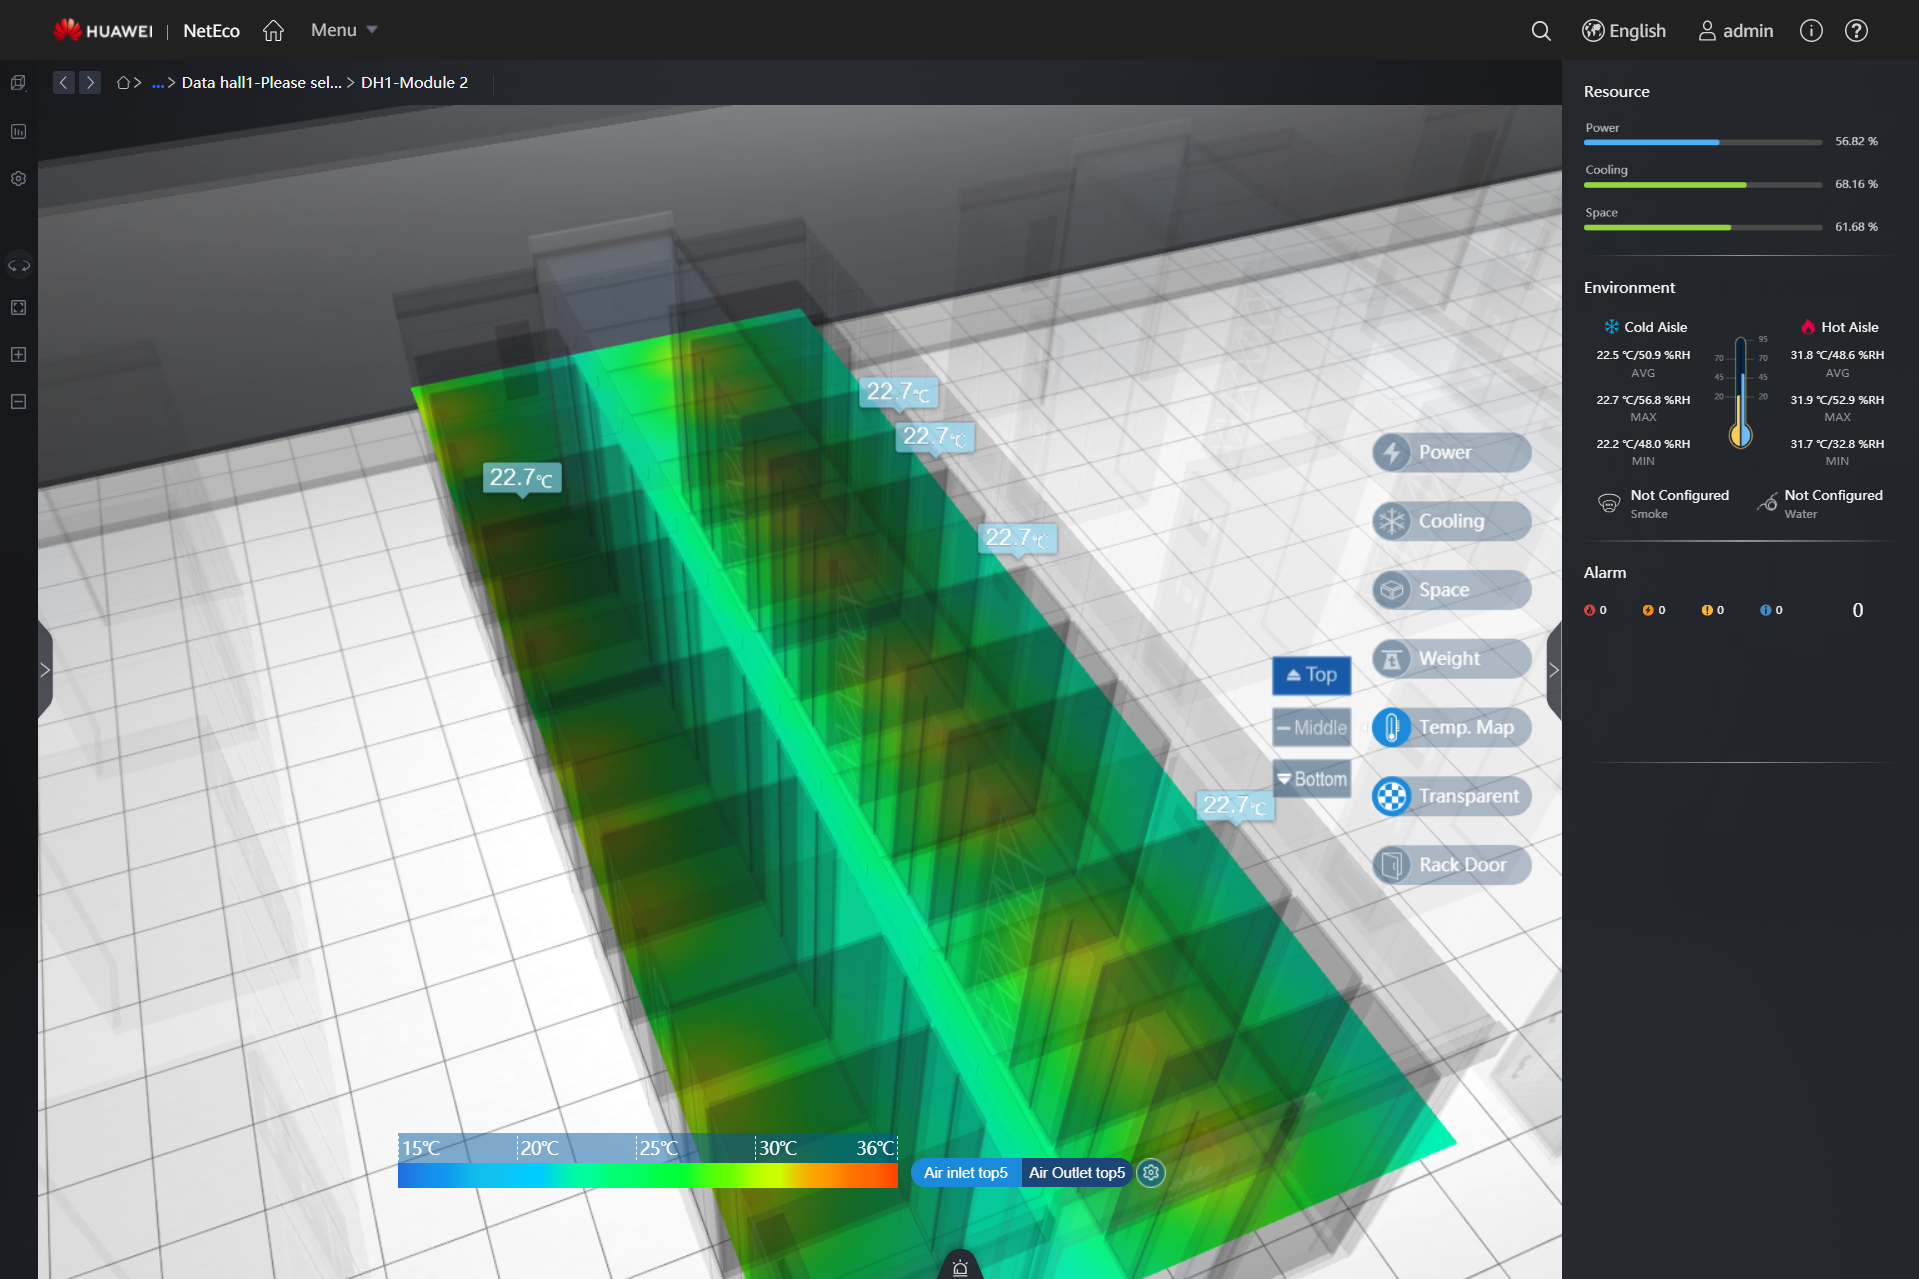Toggle the Rack Door display
Image resolution: width=1919 pixels, height=1279 pixels.
point(1450,865)
